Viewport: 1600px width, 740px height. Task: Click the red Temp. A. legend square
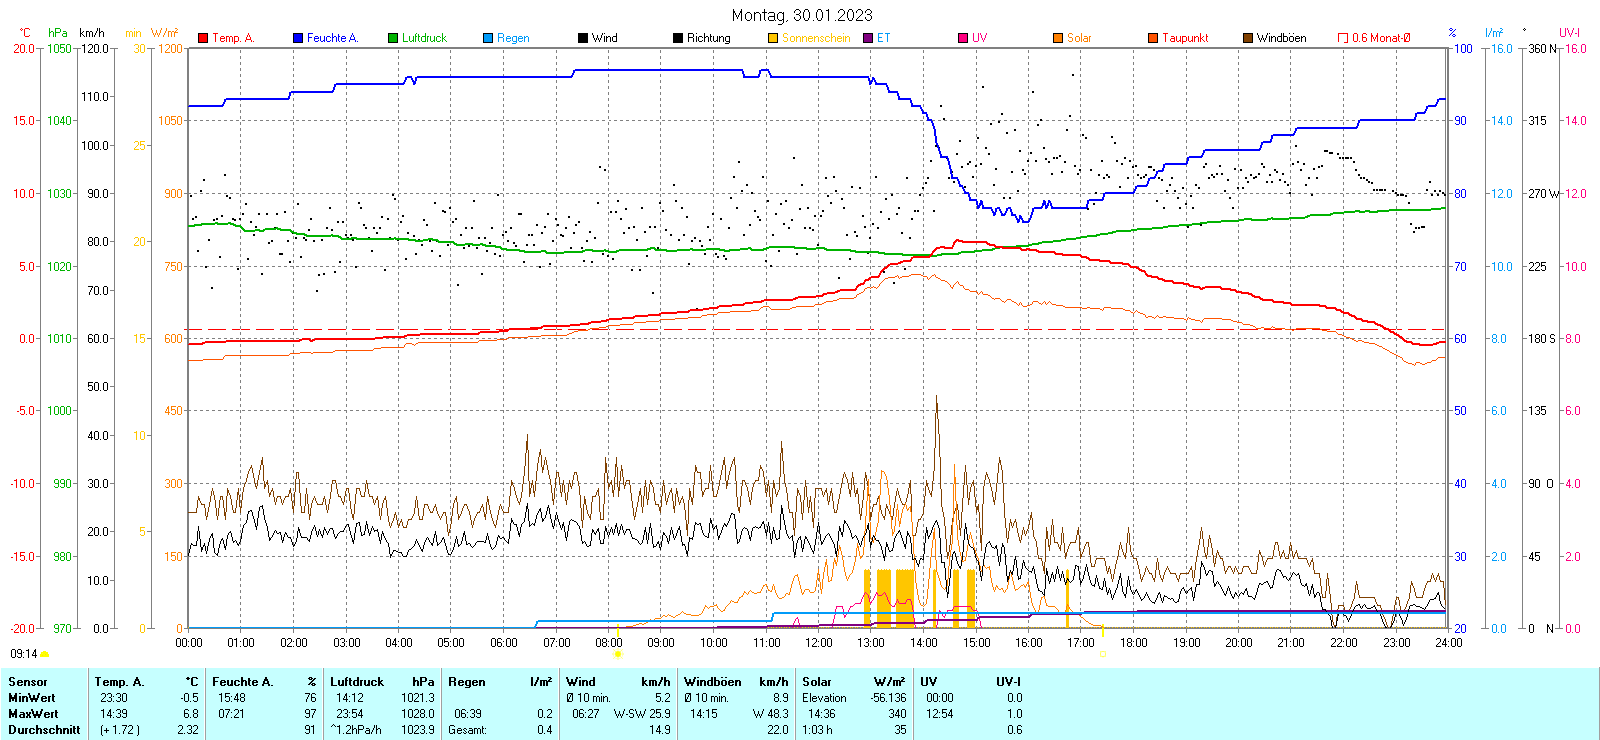coord(203,38)
